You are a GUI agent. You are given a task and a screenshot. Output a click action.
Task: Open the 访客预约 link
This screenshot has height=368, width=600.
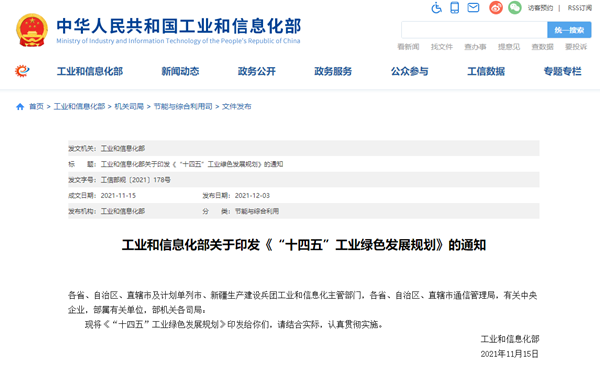point(540,8)
